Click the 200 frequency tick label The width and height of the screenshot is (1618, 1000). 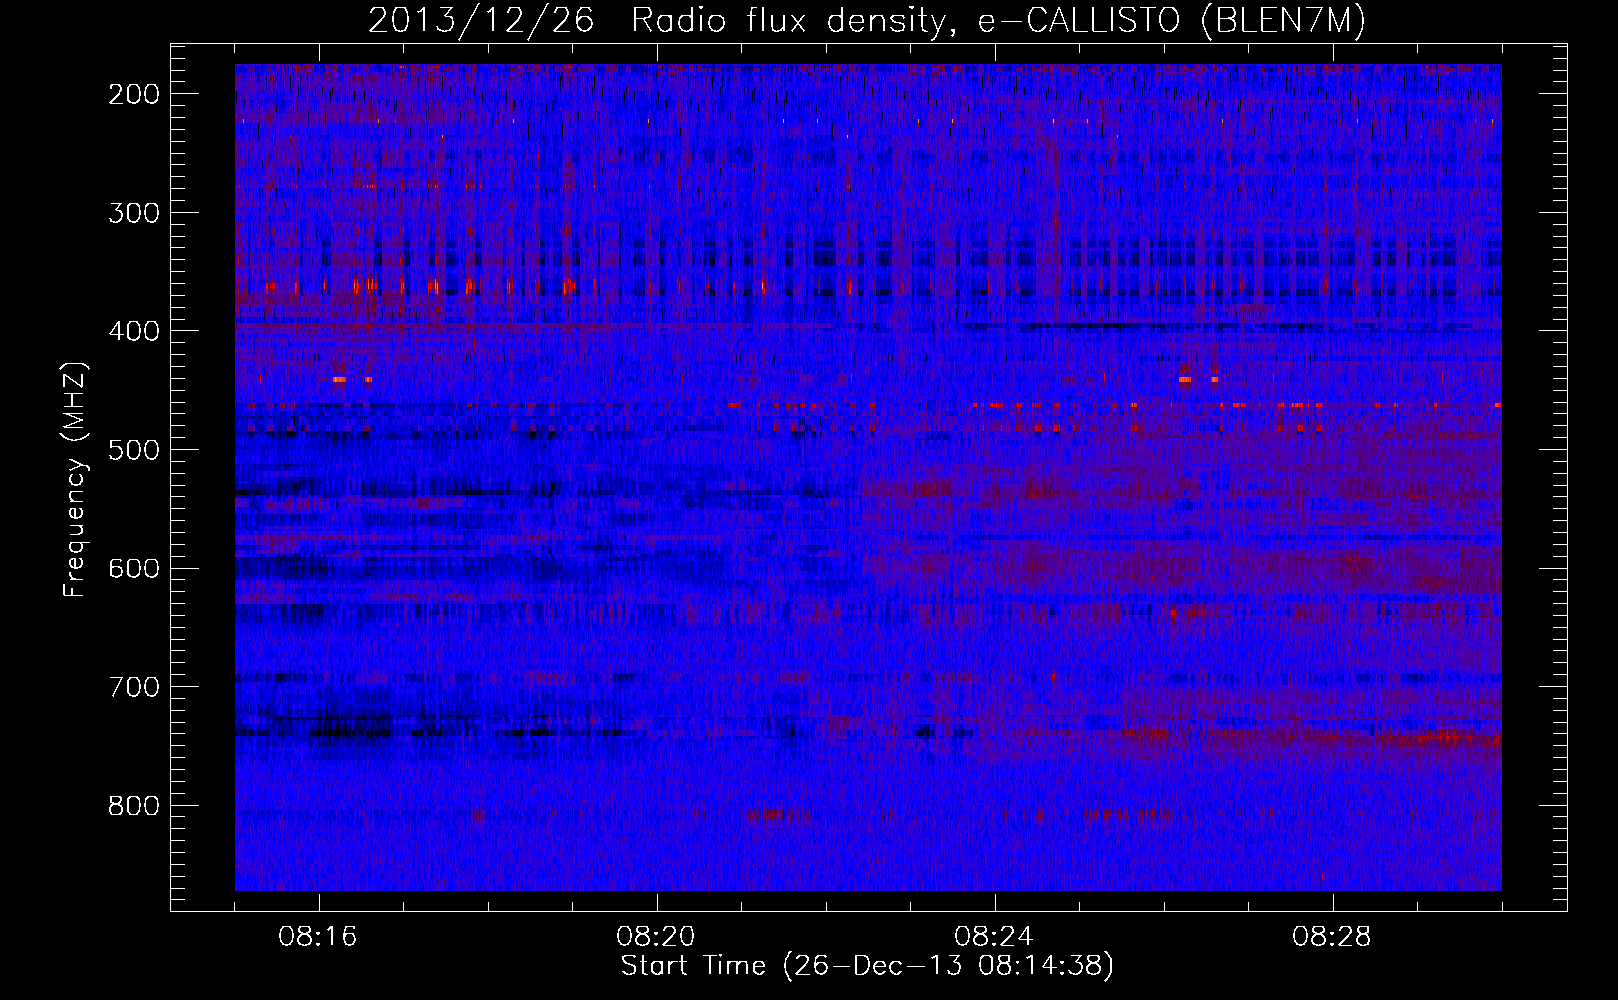(133, 94)
